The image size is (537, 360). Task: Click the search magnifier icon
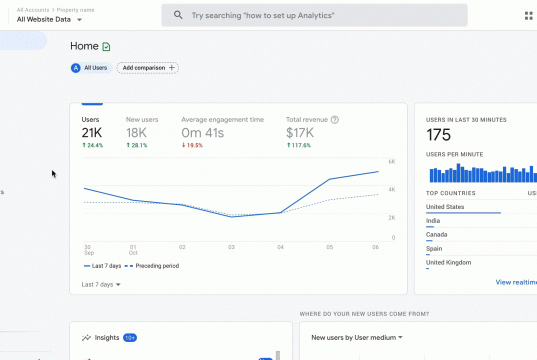pyautogui.click(x=178, y=15)
